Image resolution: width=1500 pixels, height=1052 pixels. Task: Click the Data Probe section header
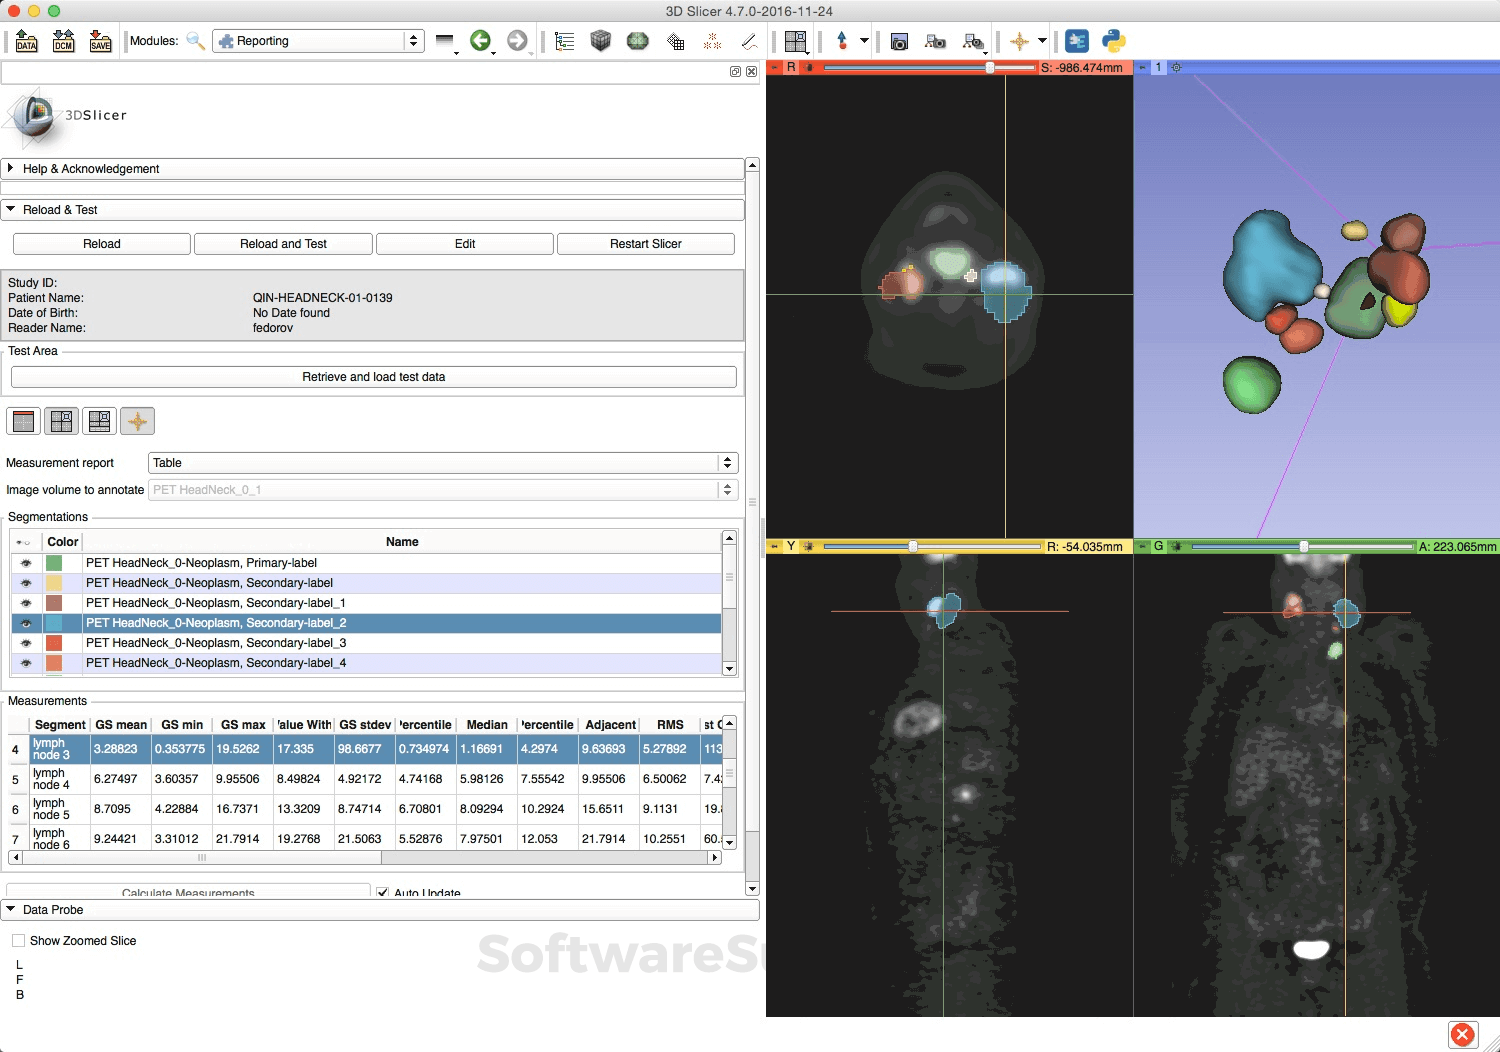click(x=55, y=910)
